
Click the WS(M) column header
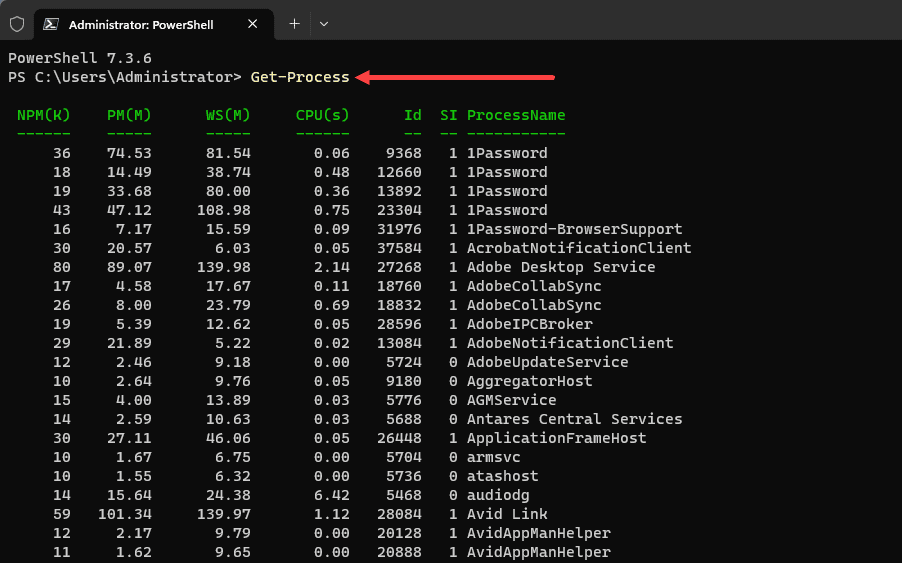click(x=228, y=115)
